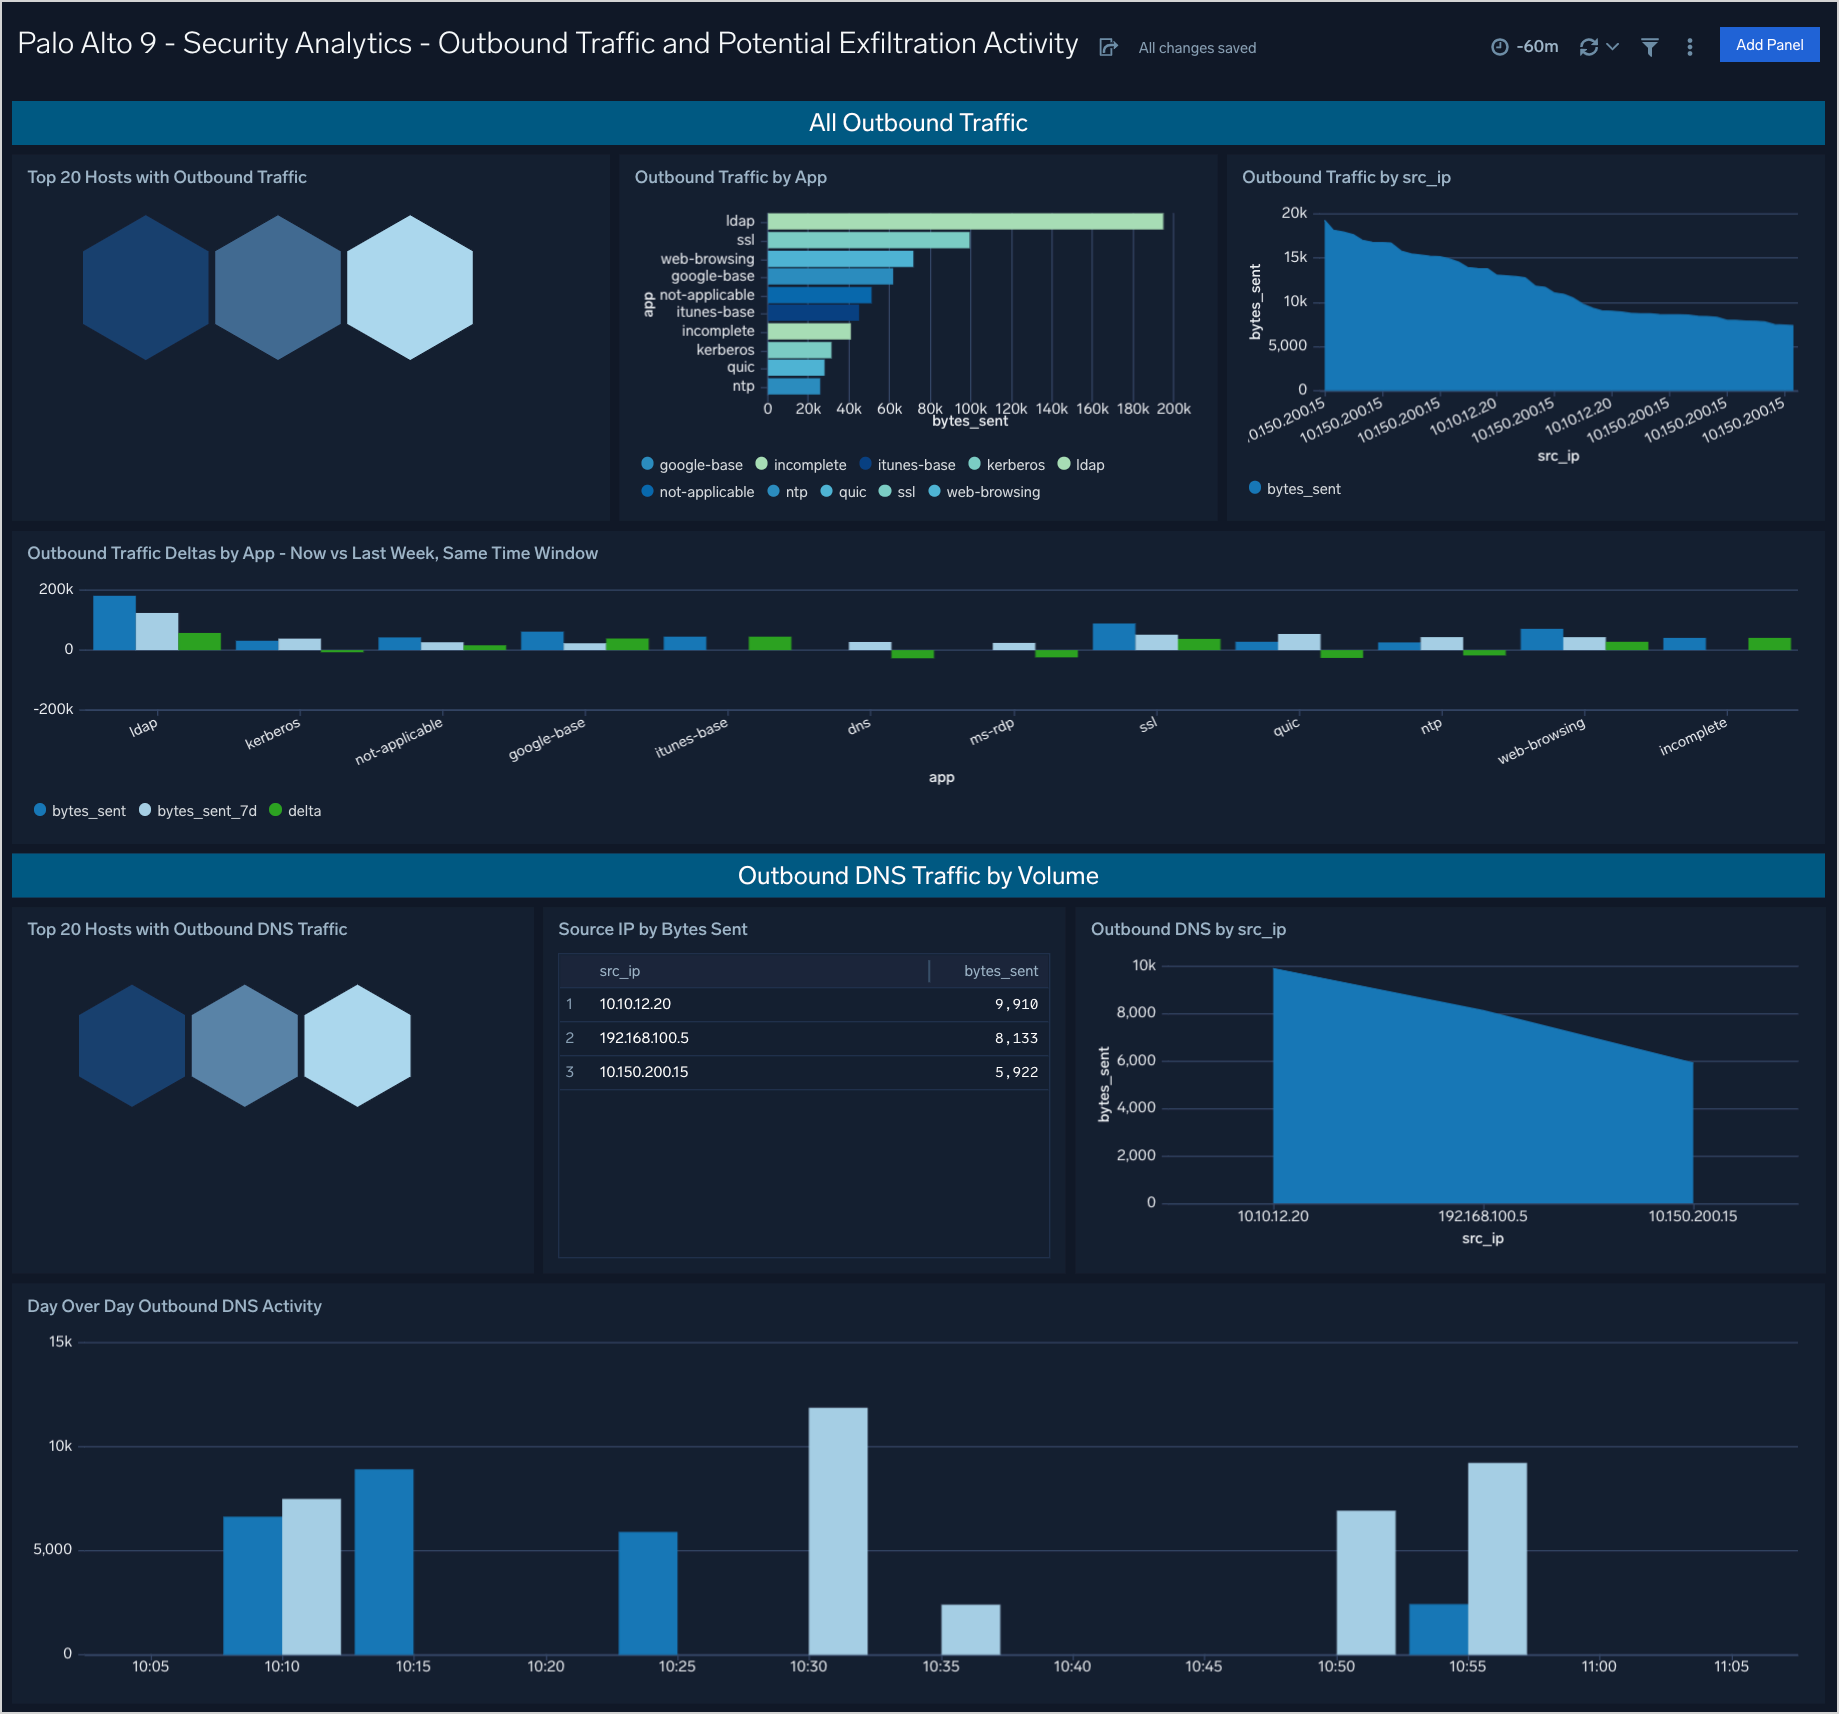Open the 192.168.100.5 entry in Source IP table

click(x=643, y=1038)
